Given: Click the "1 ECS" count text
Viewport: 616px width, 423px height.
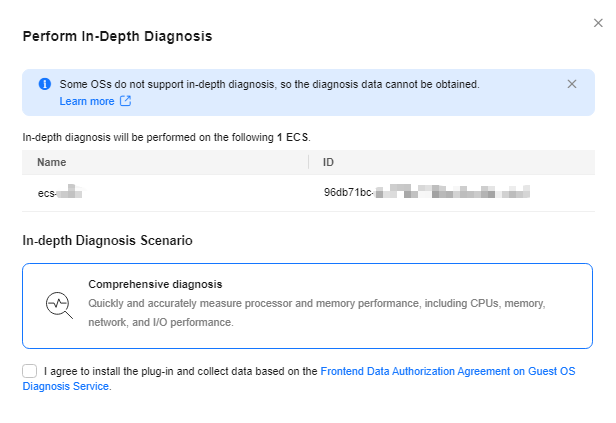Looking at the screenshot, I should click(293, 137).
